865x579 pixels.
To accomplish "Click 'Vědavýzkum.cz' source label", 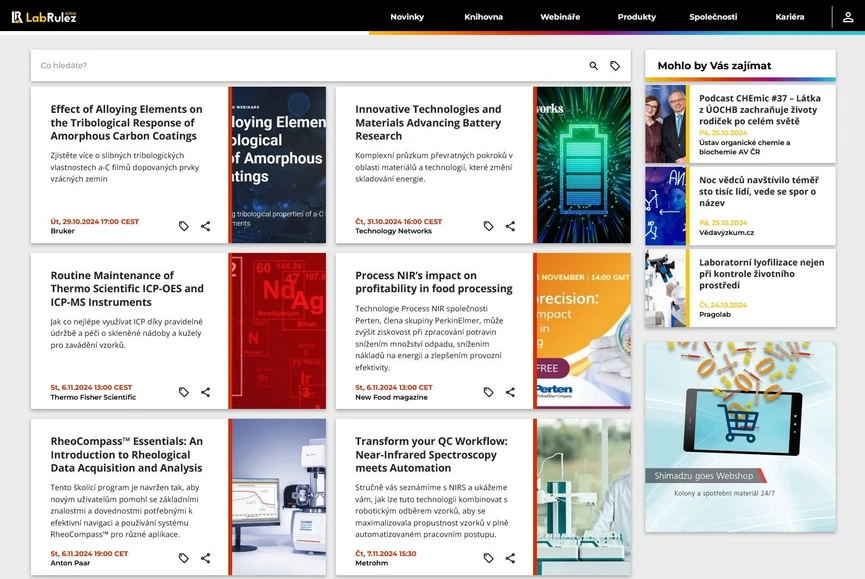I will pos(726,233).
